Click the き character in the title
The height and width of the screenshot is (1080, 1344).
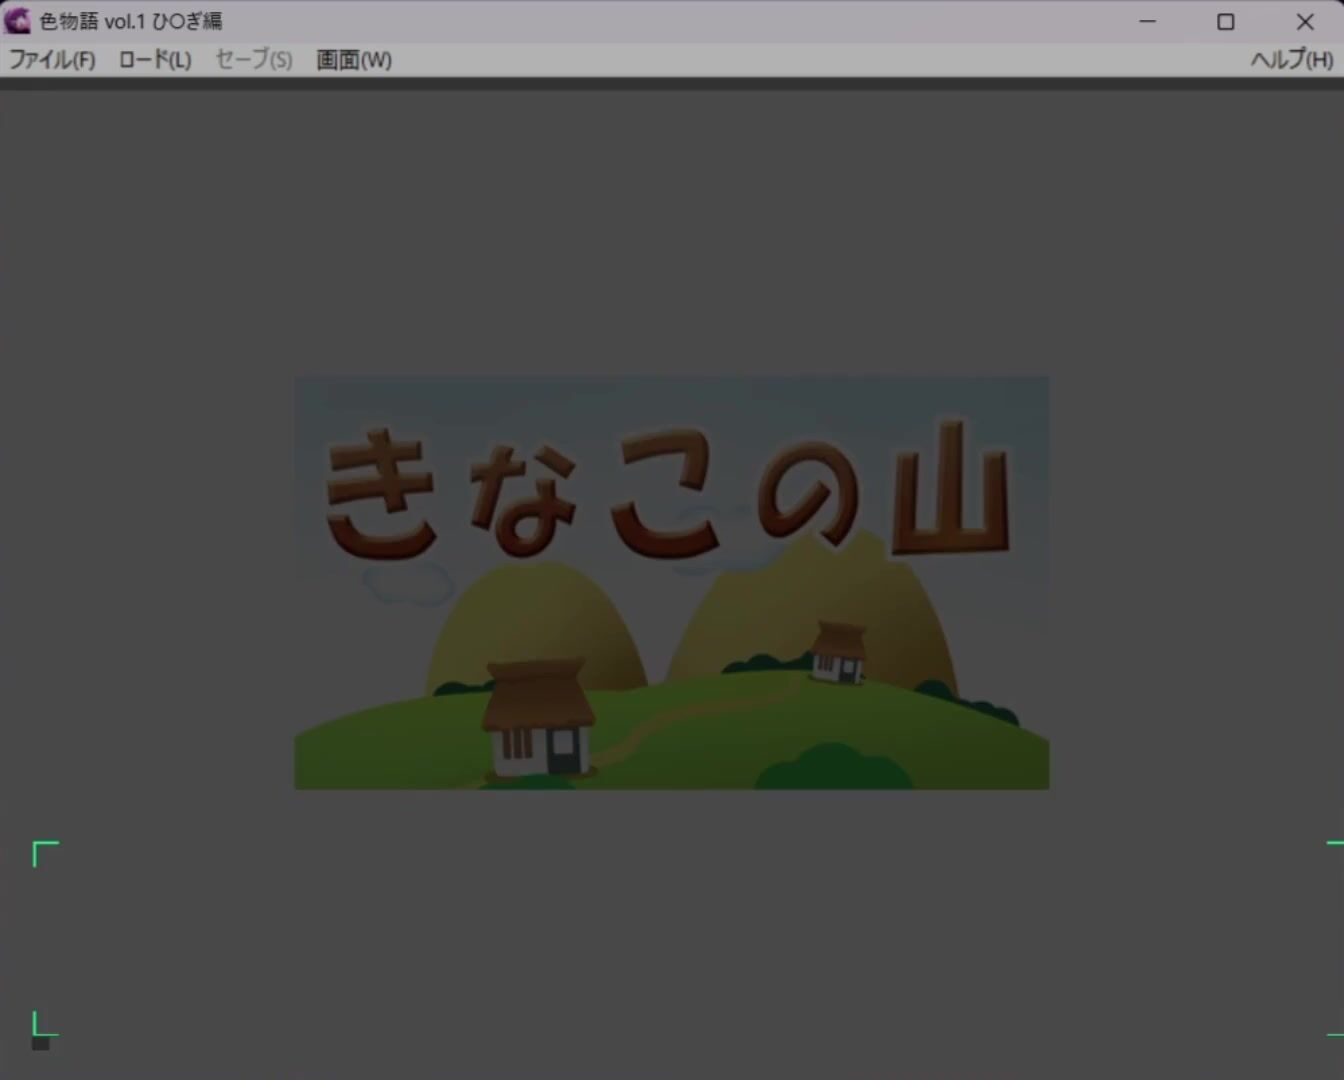381,493
